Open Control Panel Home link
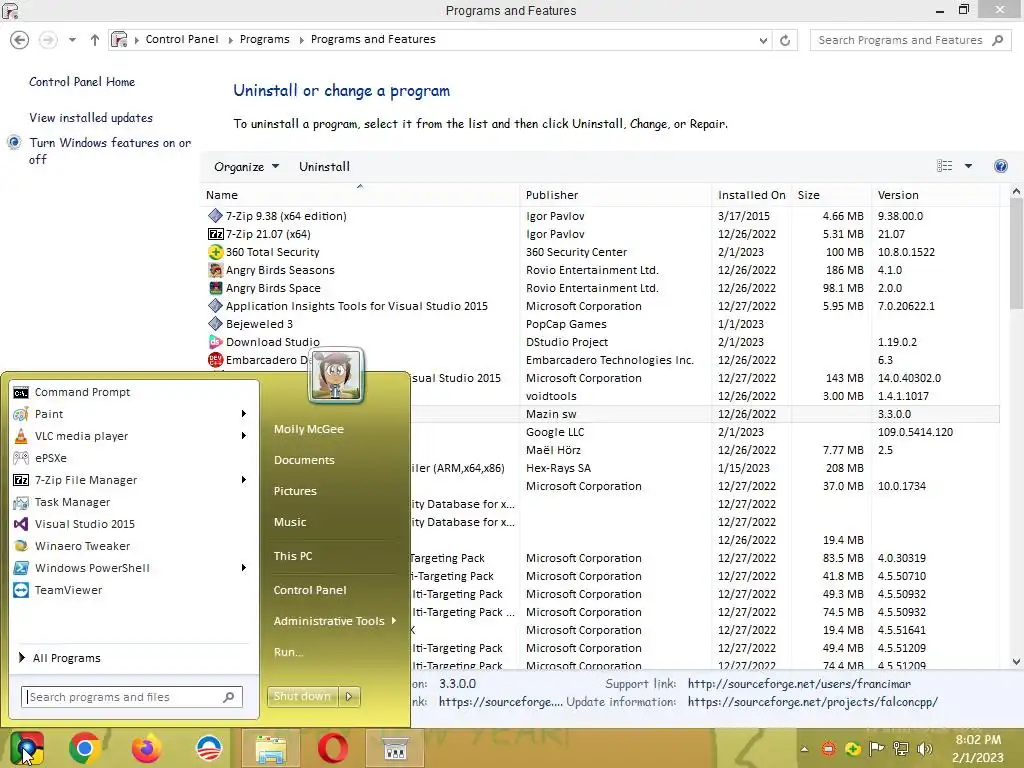This screenshot has width=1024, height=768. tap(82, 82)
